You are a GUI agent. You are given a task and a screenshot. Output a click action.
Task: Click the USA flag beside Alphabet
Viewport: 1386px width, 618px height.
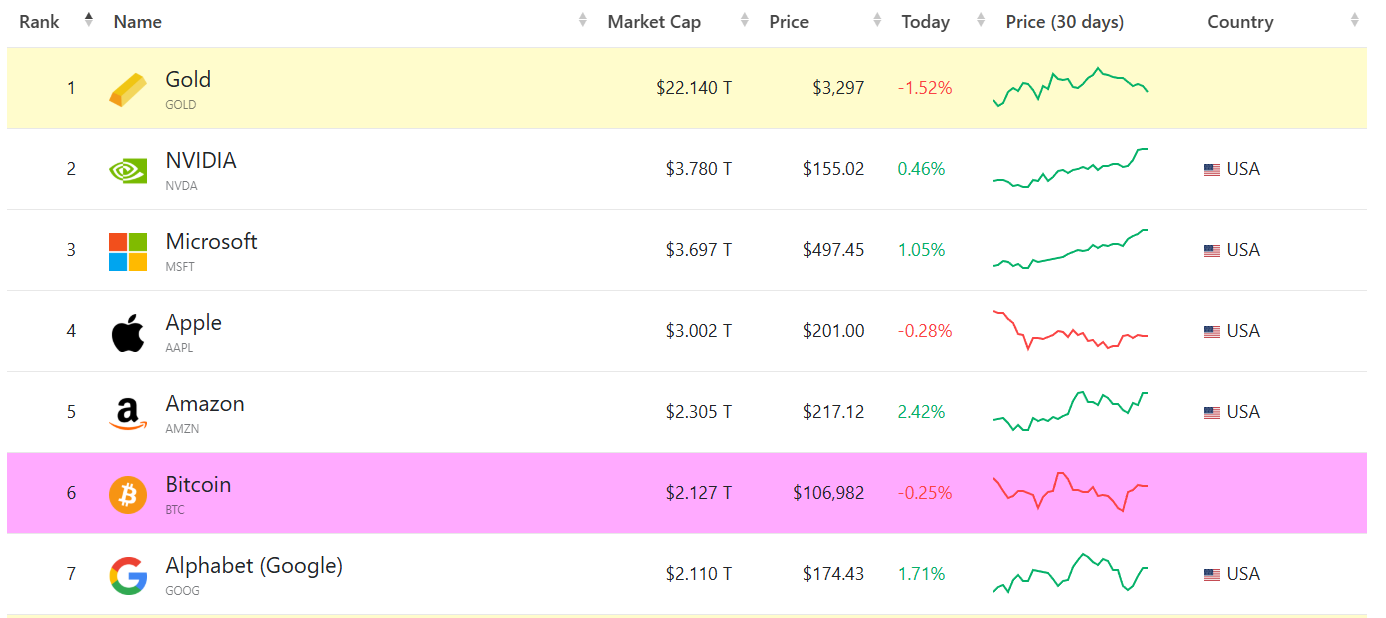pos(1211,573)
